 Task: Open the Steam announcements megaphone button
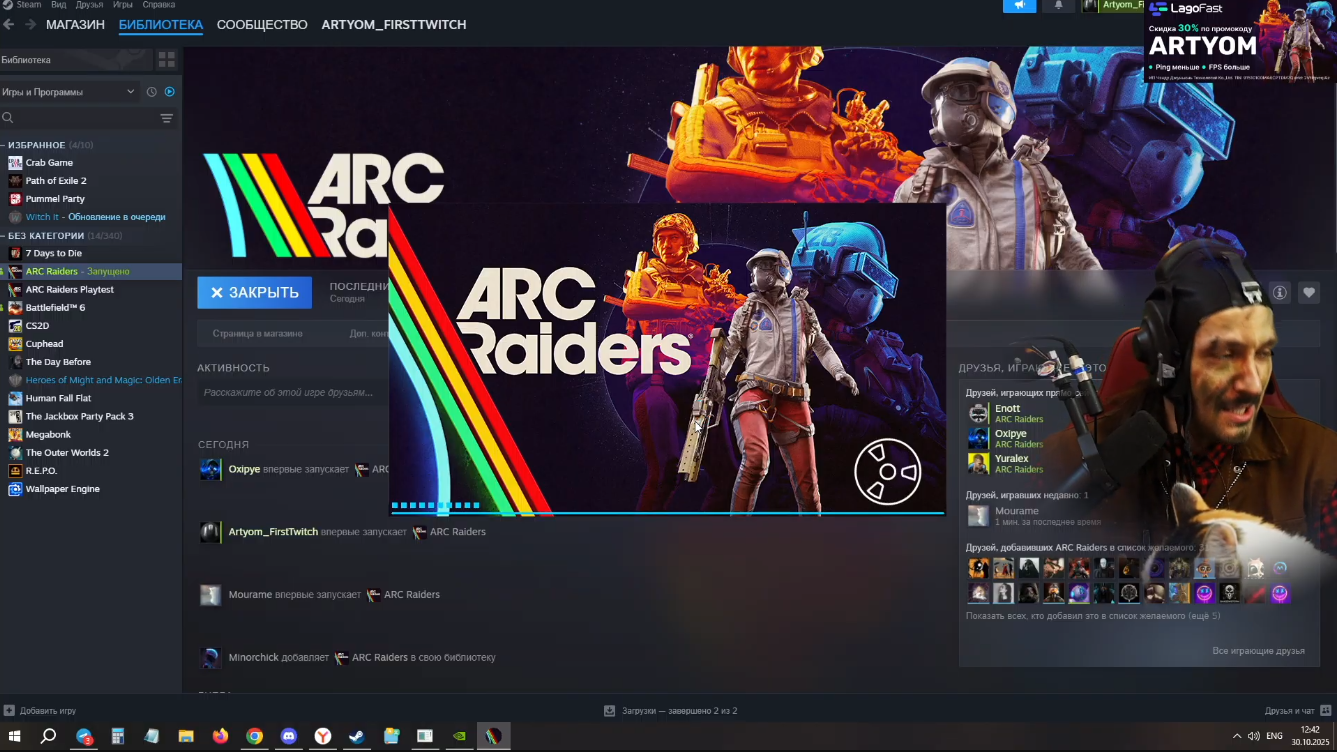(x=1019, y=5)
